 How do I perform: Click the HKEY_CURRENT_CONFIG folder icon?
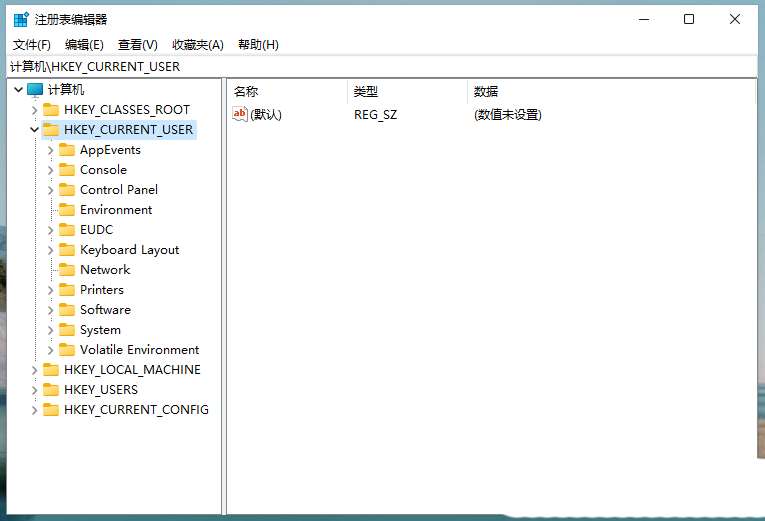coord(51,410)
